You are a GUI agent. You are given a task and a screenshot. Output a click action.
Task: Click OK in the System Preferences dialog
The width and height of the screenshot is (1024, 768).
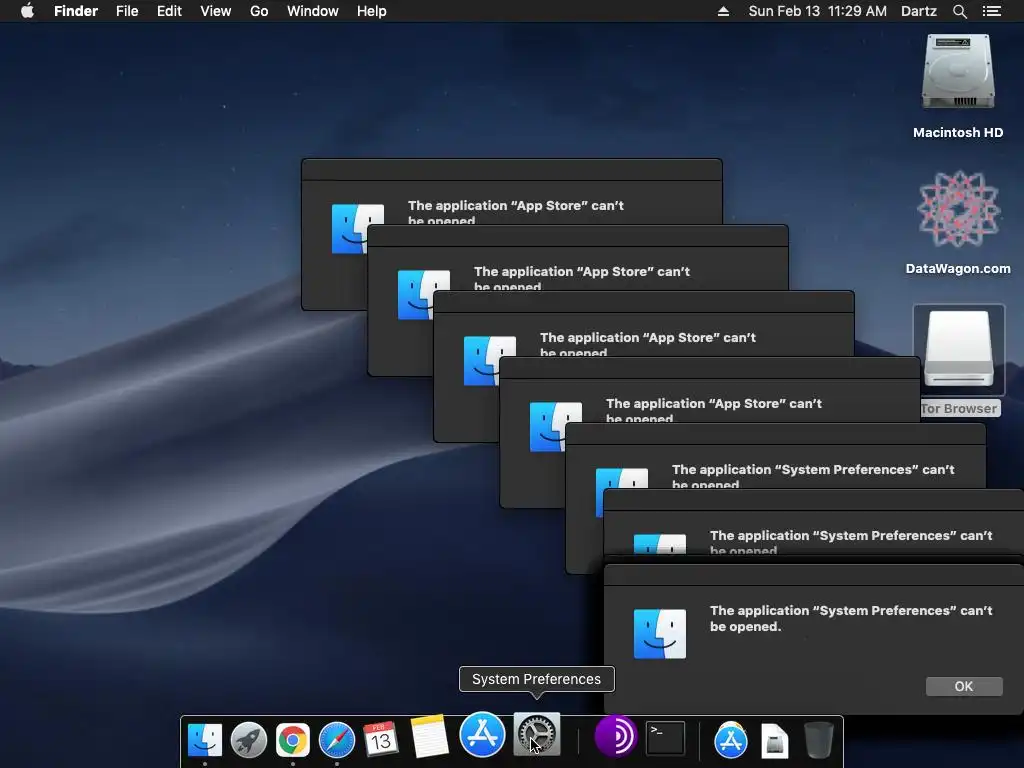964,686
